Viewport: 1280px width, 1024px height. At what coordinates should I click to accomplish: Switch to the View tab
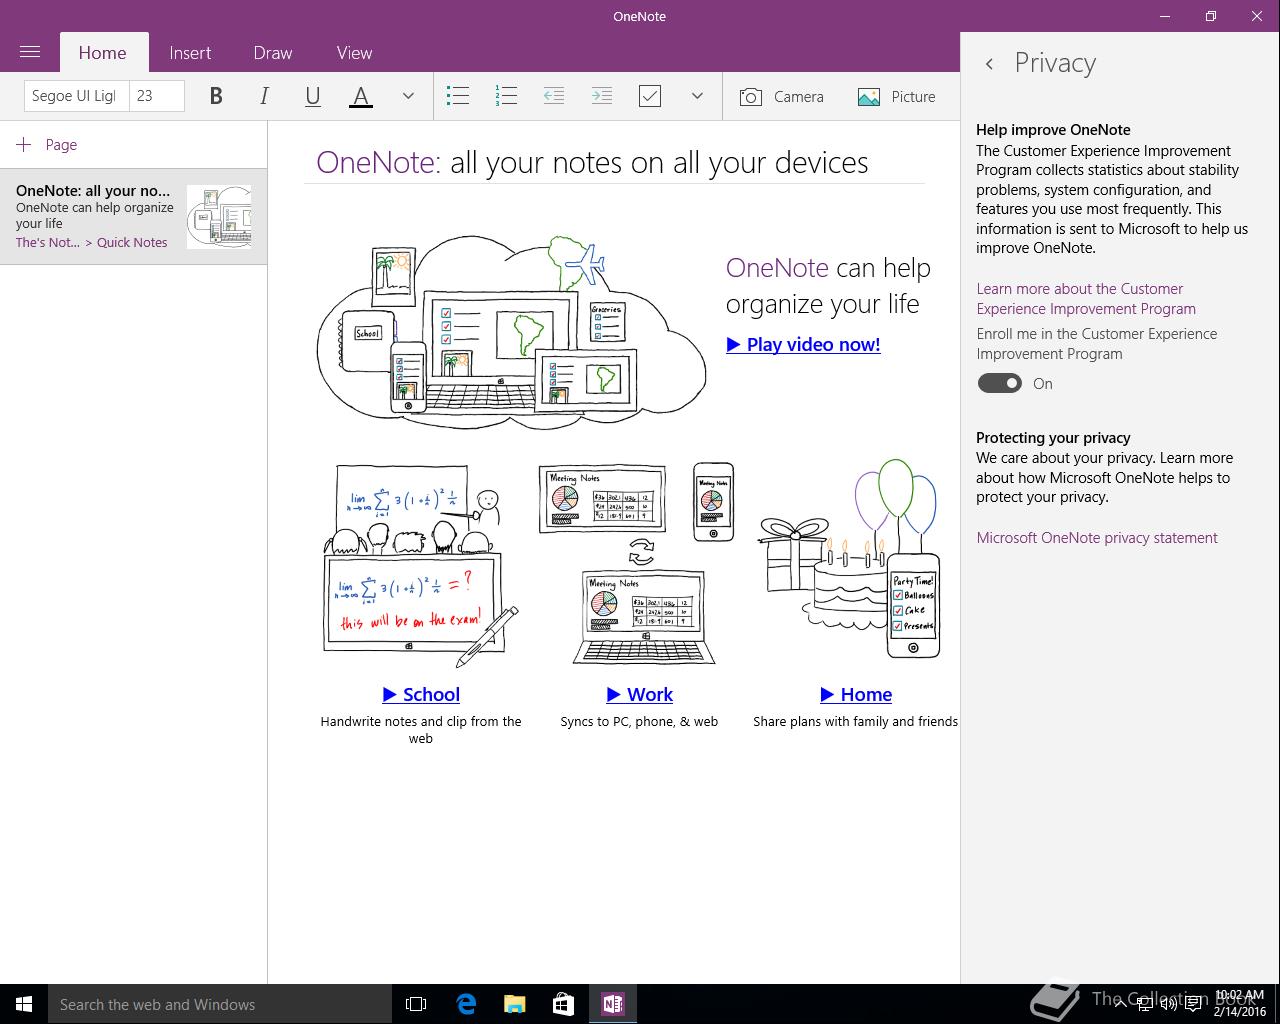pyautogui.click(x=354, y=53)
